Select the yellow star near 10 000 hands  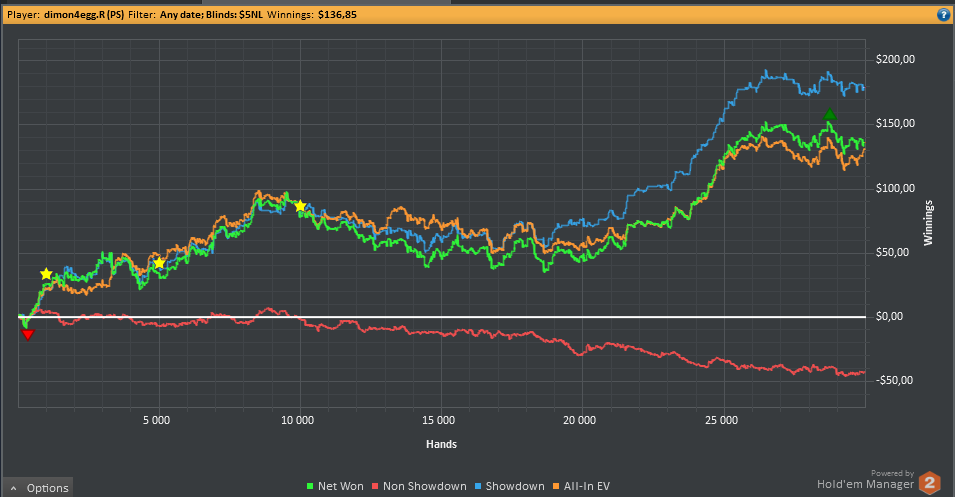pos(300,206)
